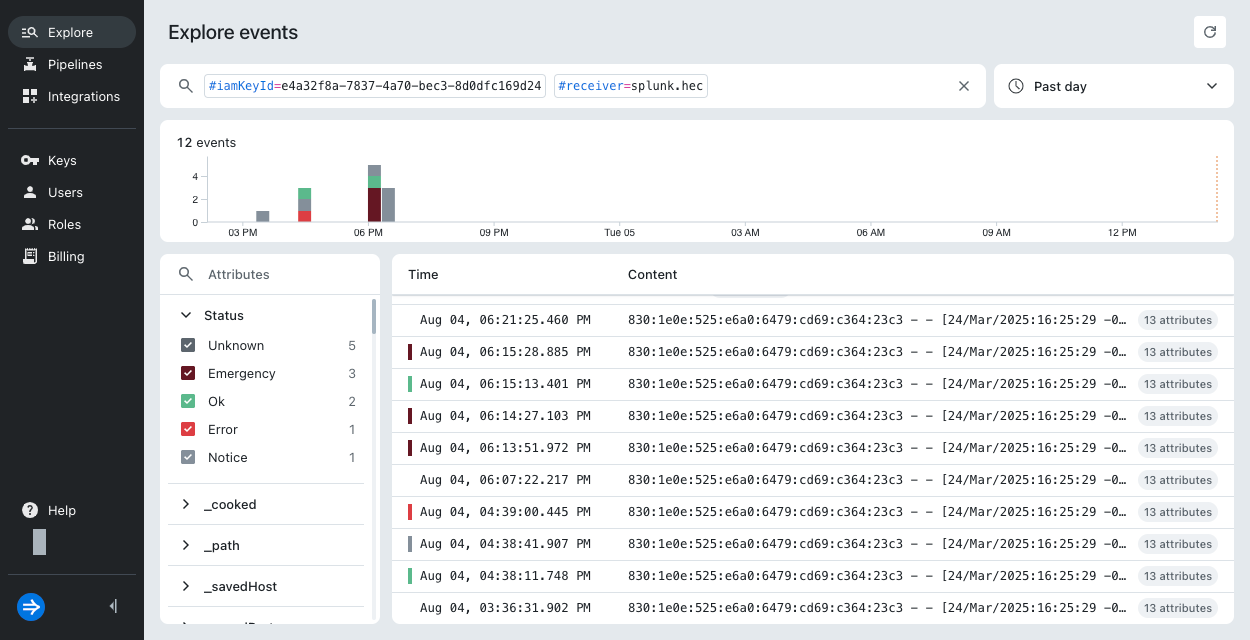Click the blue arrow logo icon

(x=31, y=607)
